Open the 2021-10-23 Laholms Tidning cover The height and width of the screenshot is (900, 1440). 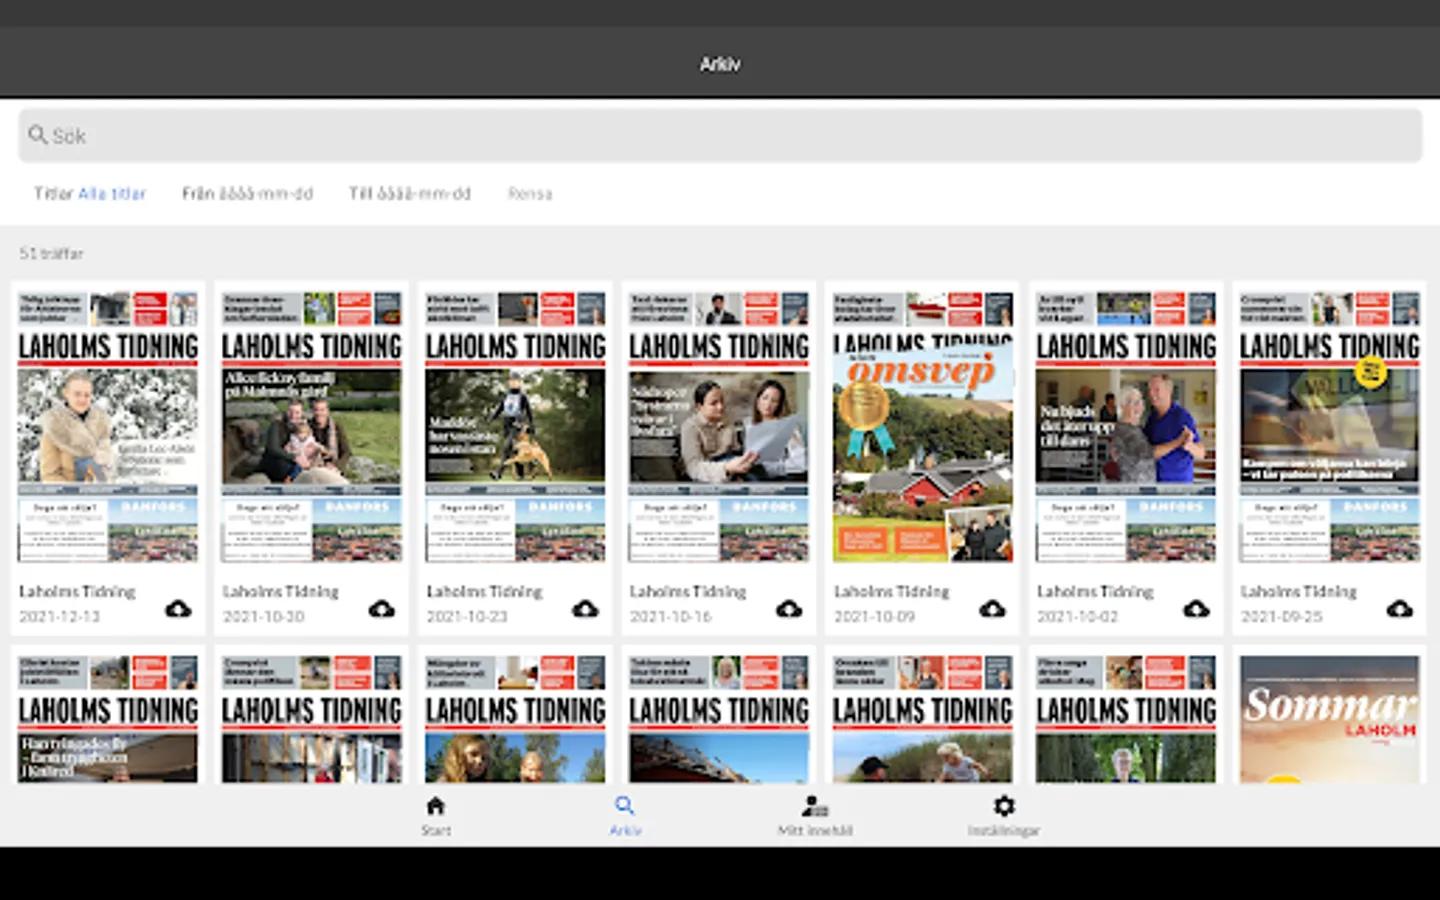click(515, 426)
